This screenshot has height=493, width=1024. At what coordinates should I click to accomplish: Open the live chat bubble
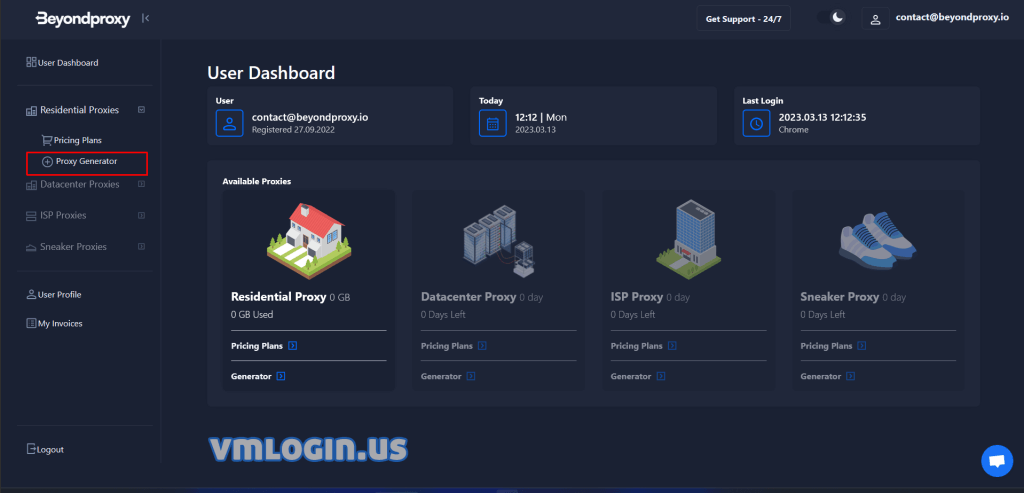[997, 461]
